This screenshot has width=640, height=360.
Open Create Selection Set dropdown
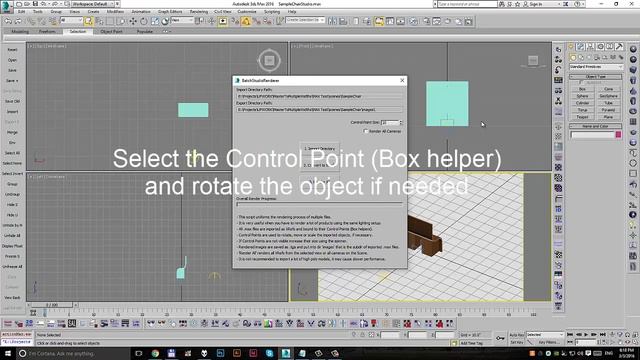coord(305,20)
